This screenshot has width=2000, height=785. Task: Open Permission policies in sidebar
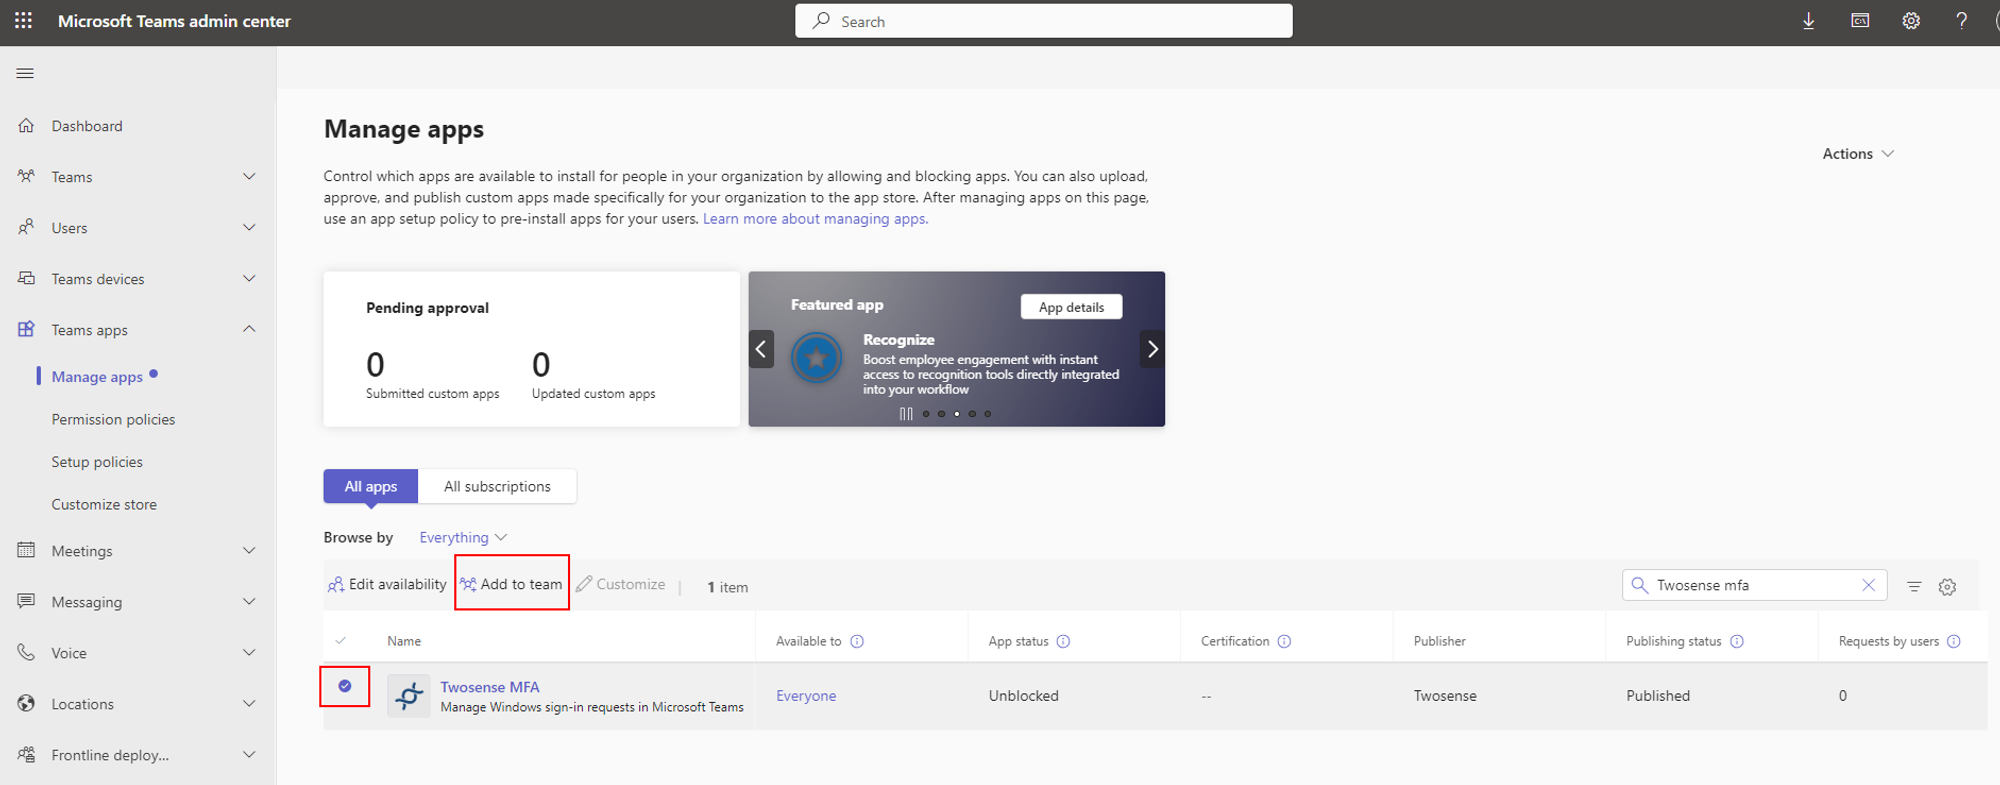(113, 420)
